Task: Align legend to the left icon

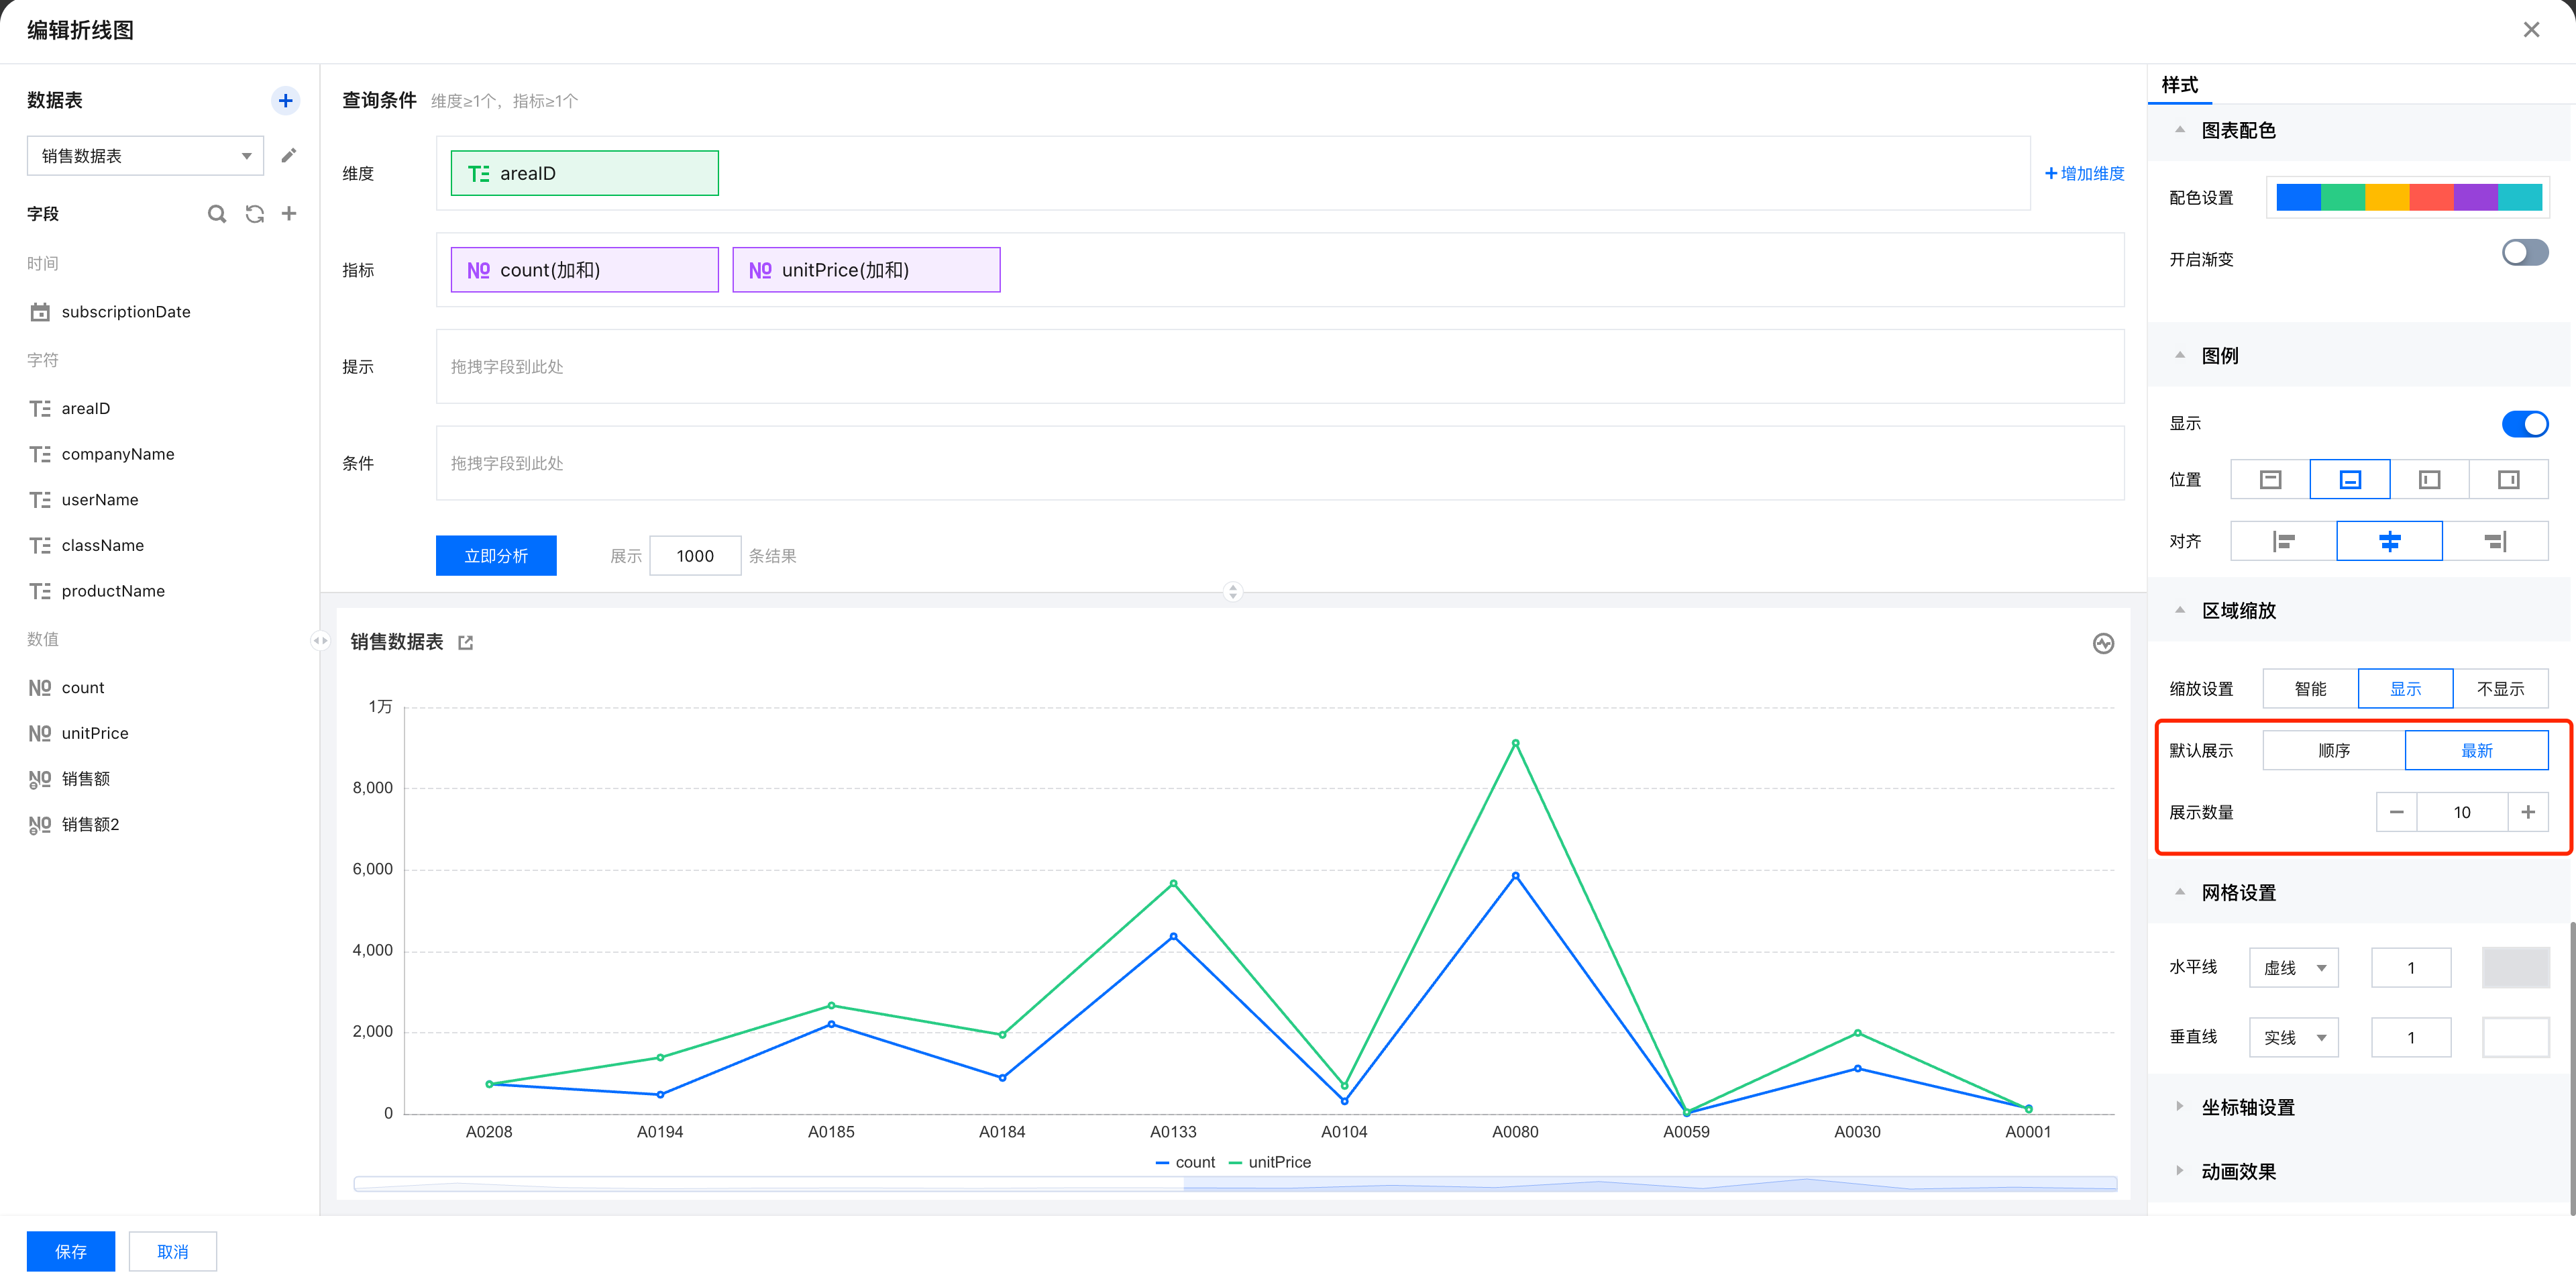Action: pos(2283,542)
